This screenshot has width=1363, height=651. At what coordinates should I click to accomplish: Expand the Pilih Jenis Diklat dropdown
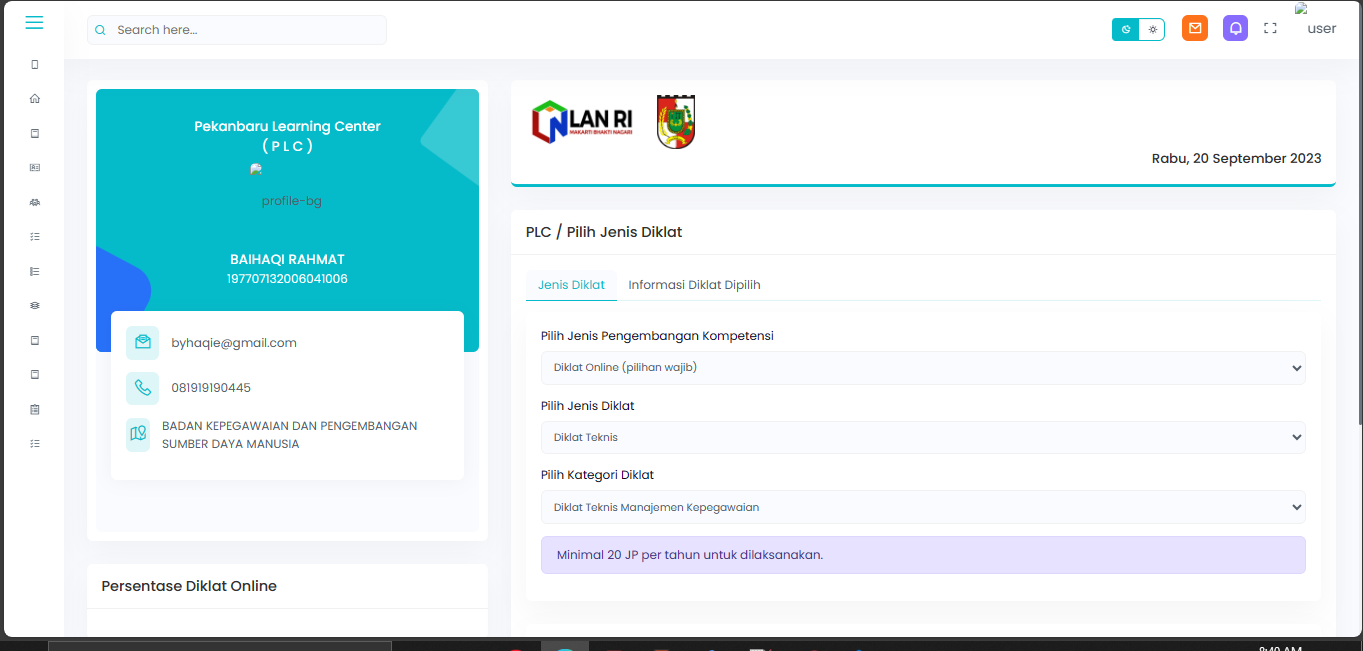point(922,437)
